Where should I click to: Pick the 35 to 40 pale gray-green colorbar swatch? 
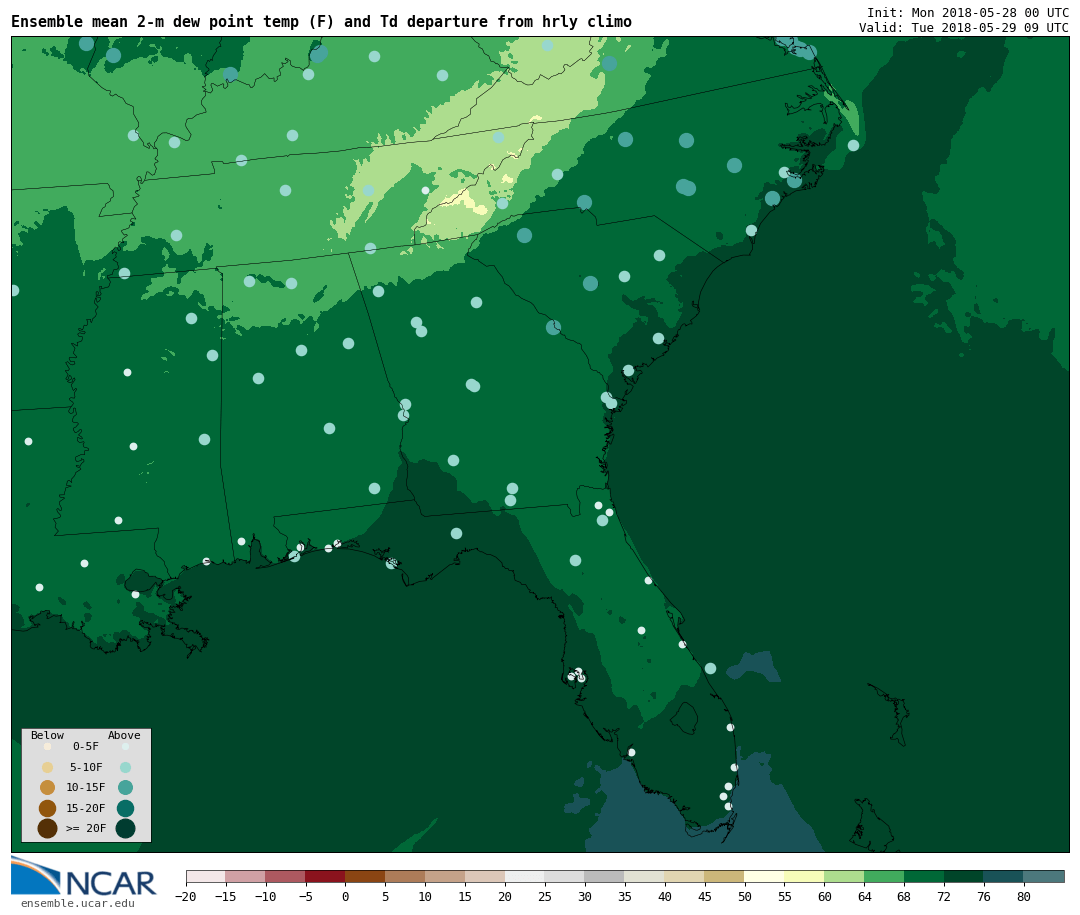pyautogui.click(x=645, y=876)
